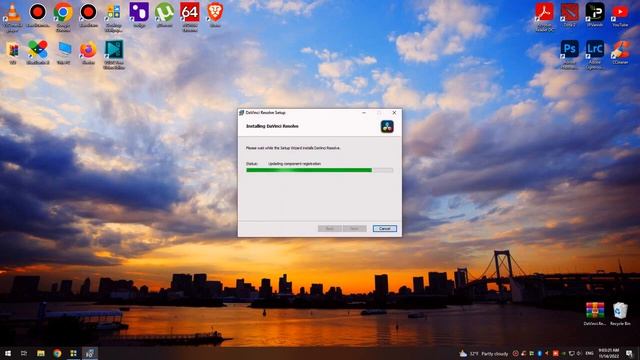Open the ENG language indicator
This screenshot has width=640, height=360.
pos(589,353)
